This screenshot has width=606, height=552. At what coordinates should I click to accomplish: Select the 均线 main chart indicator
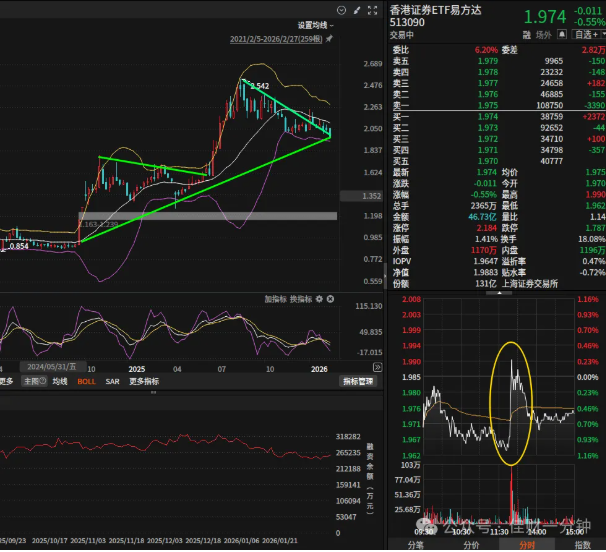point(60,382)
